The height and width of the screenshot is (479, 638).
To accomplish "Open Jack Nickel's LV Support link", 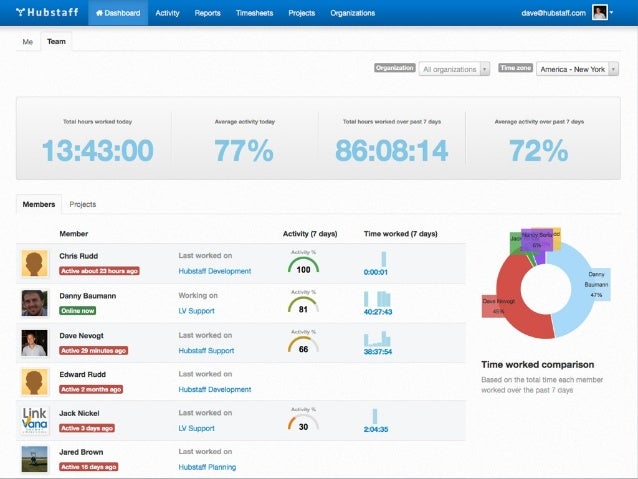I will (x=197, y=428).
